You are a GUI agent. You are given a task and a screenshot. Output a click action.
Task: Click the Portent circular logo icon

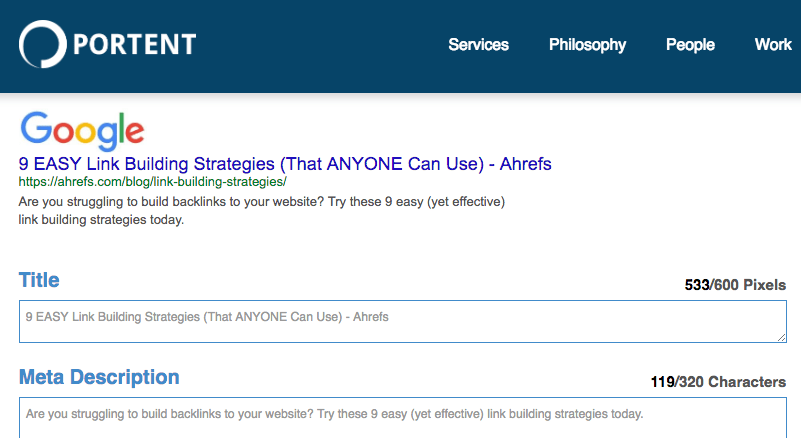(42, 45)
